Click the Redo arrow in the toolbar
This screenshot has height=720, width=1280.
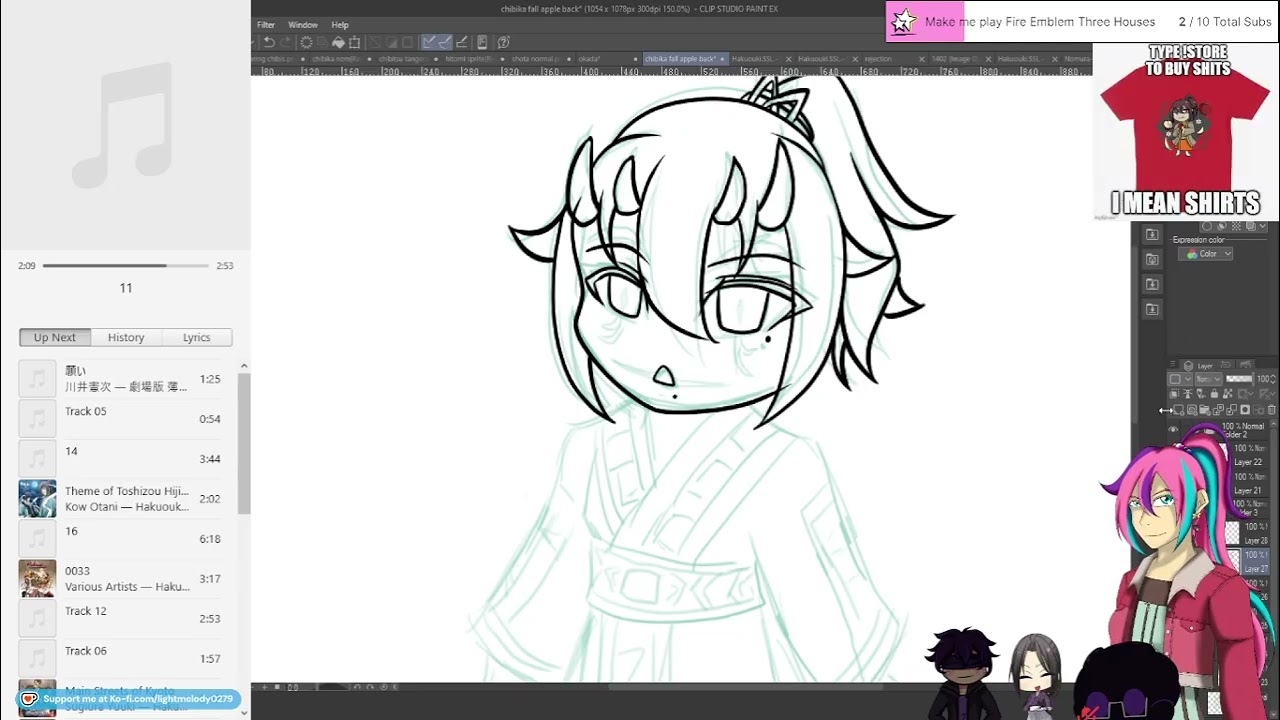click(285, 42)
